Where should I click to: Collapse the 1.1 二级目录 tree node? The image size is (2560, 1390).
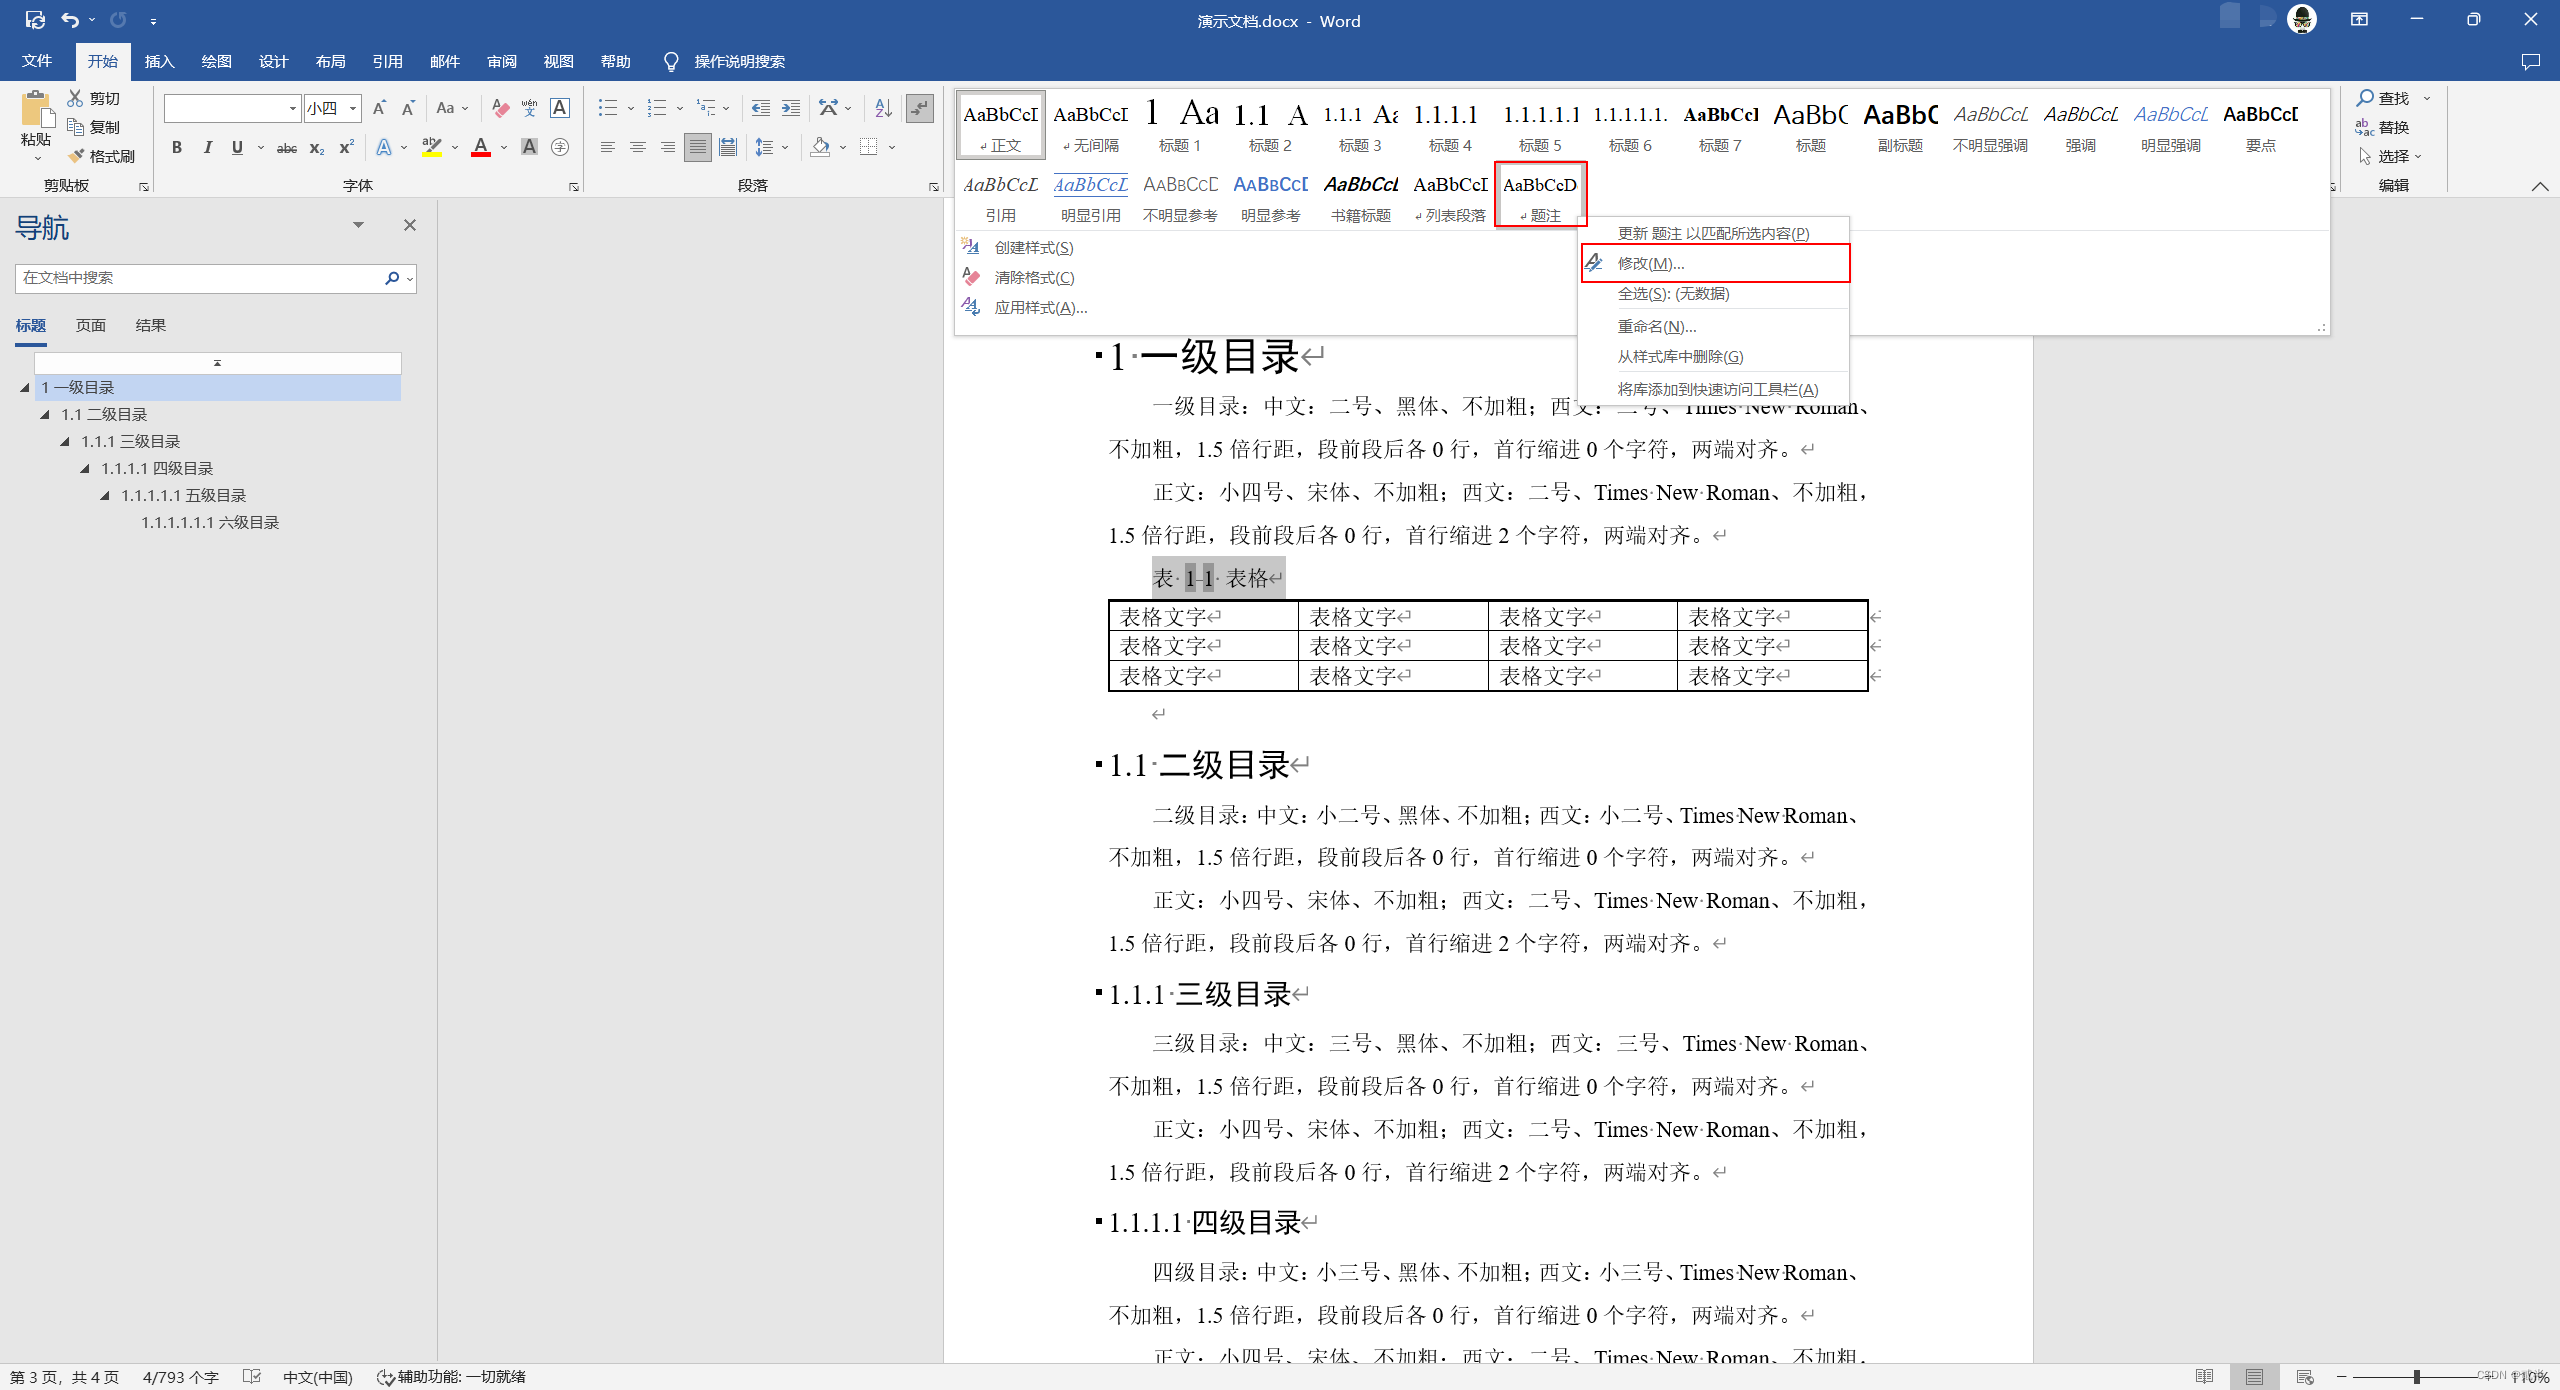point(45,414)
